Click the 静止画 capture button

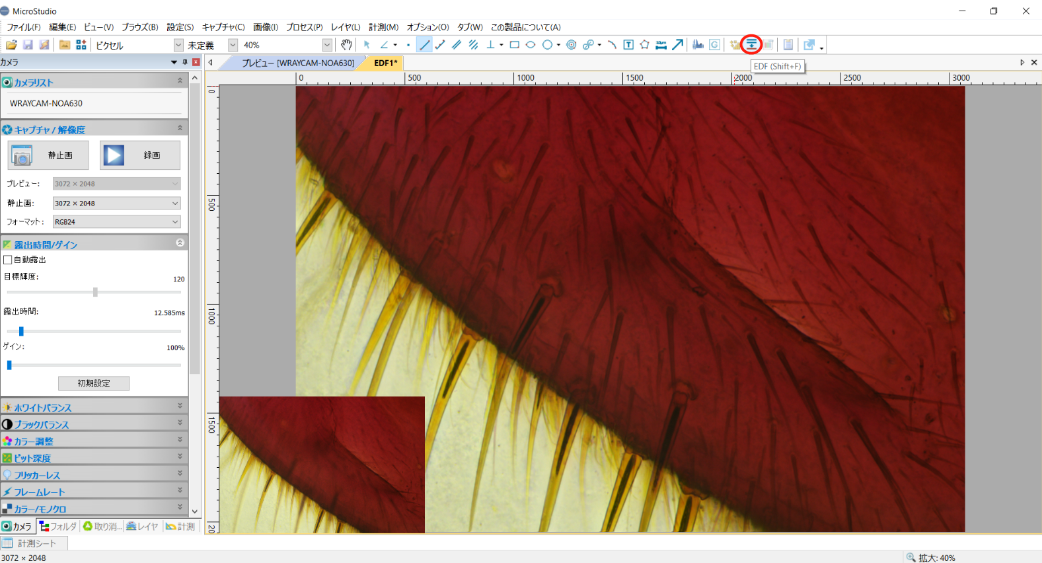point(48,155)
